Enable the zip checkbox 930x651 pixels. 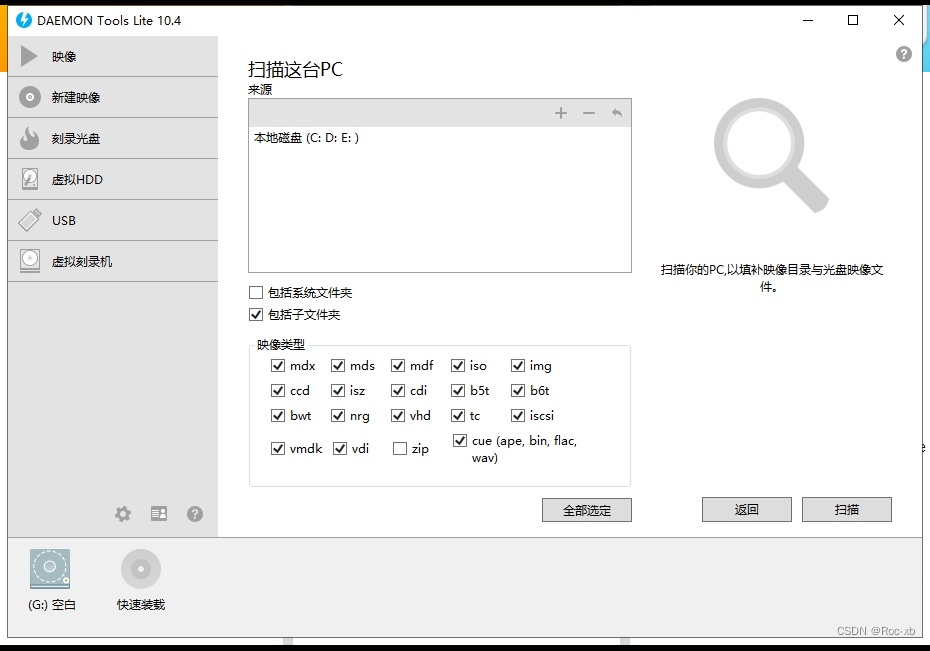[400, 448]
